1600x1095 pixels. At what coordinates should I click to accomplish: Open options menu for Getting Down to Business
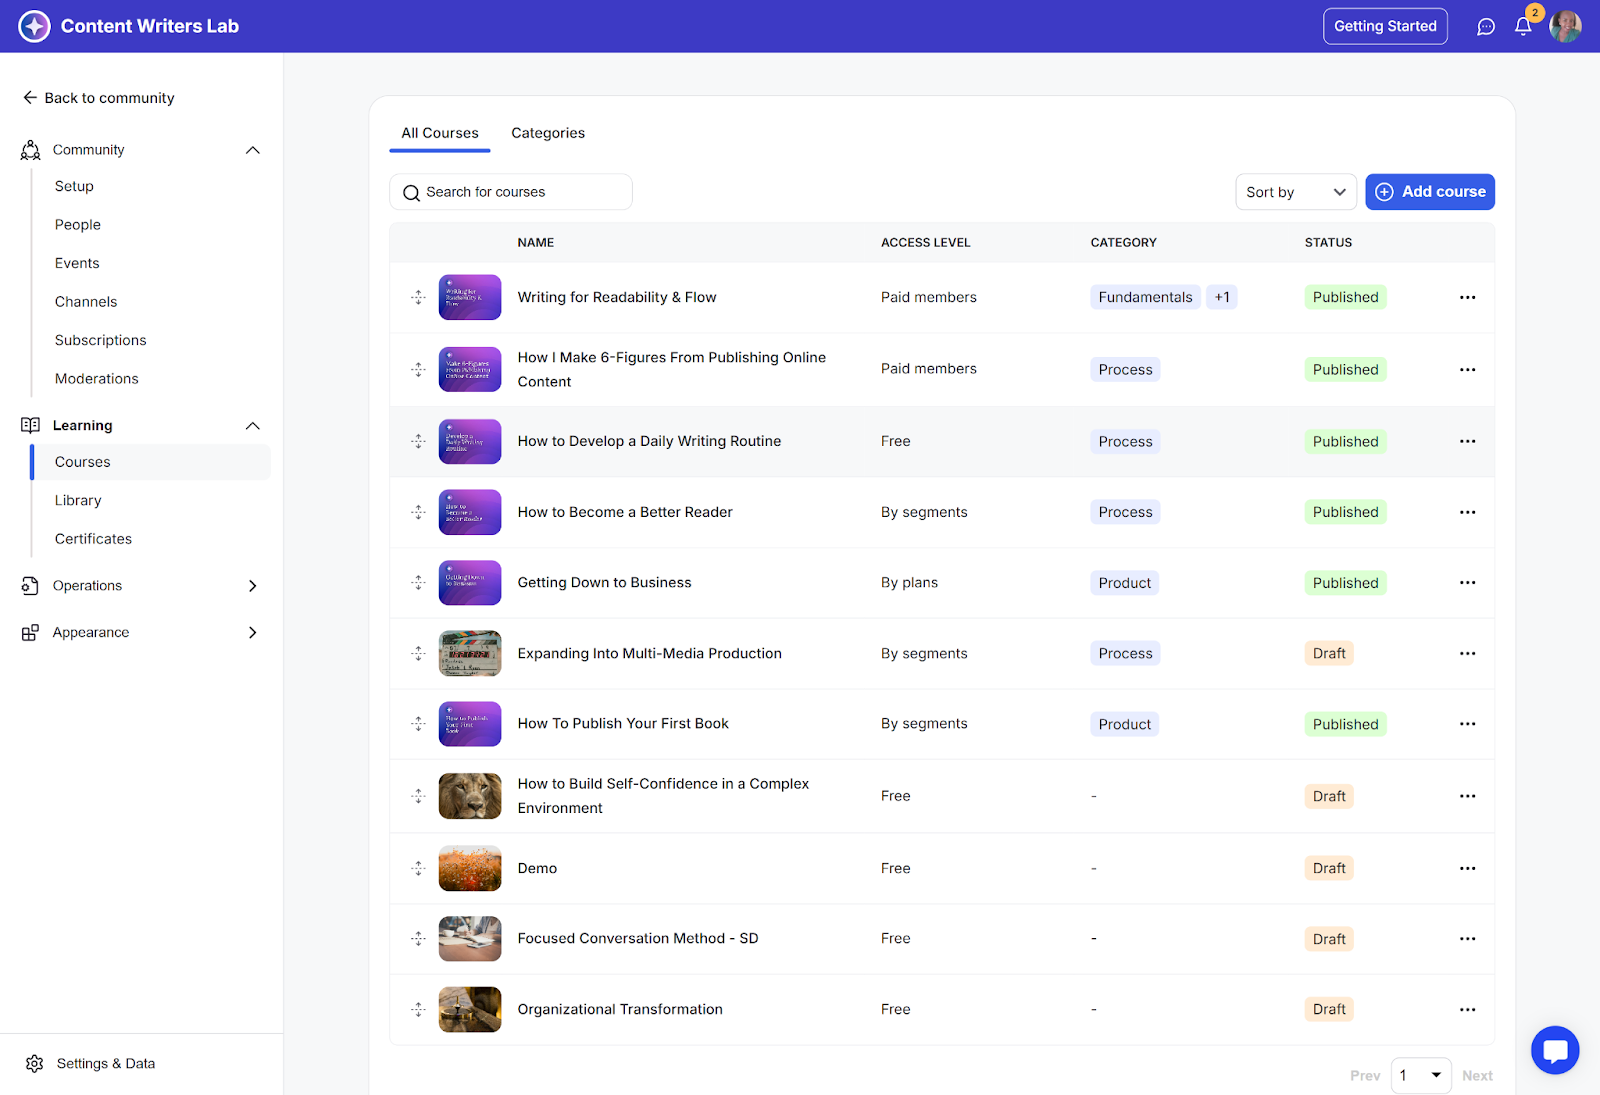coord(1467,583)
